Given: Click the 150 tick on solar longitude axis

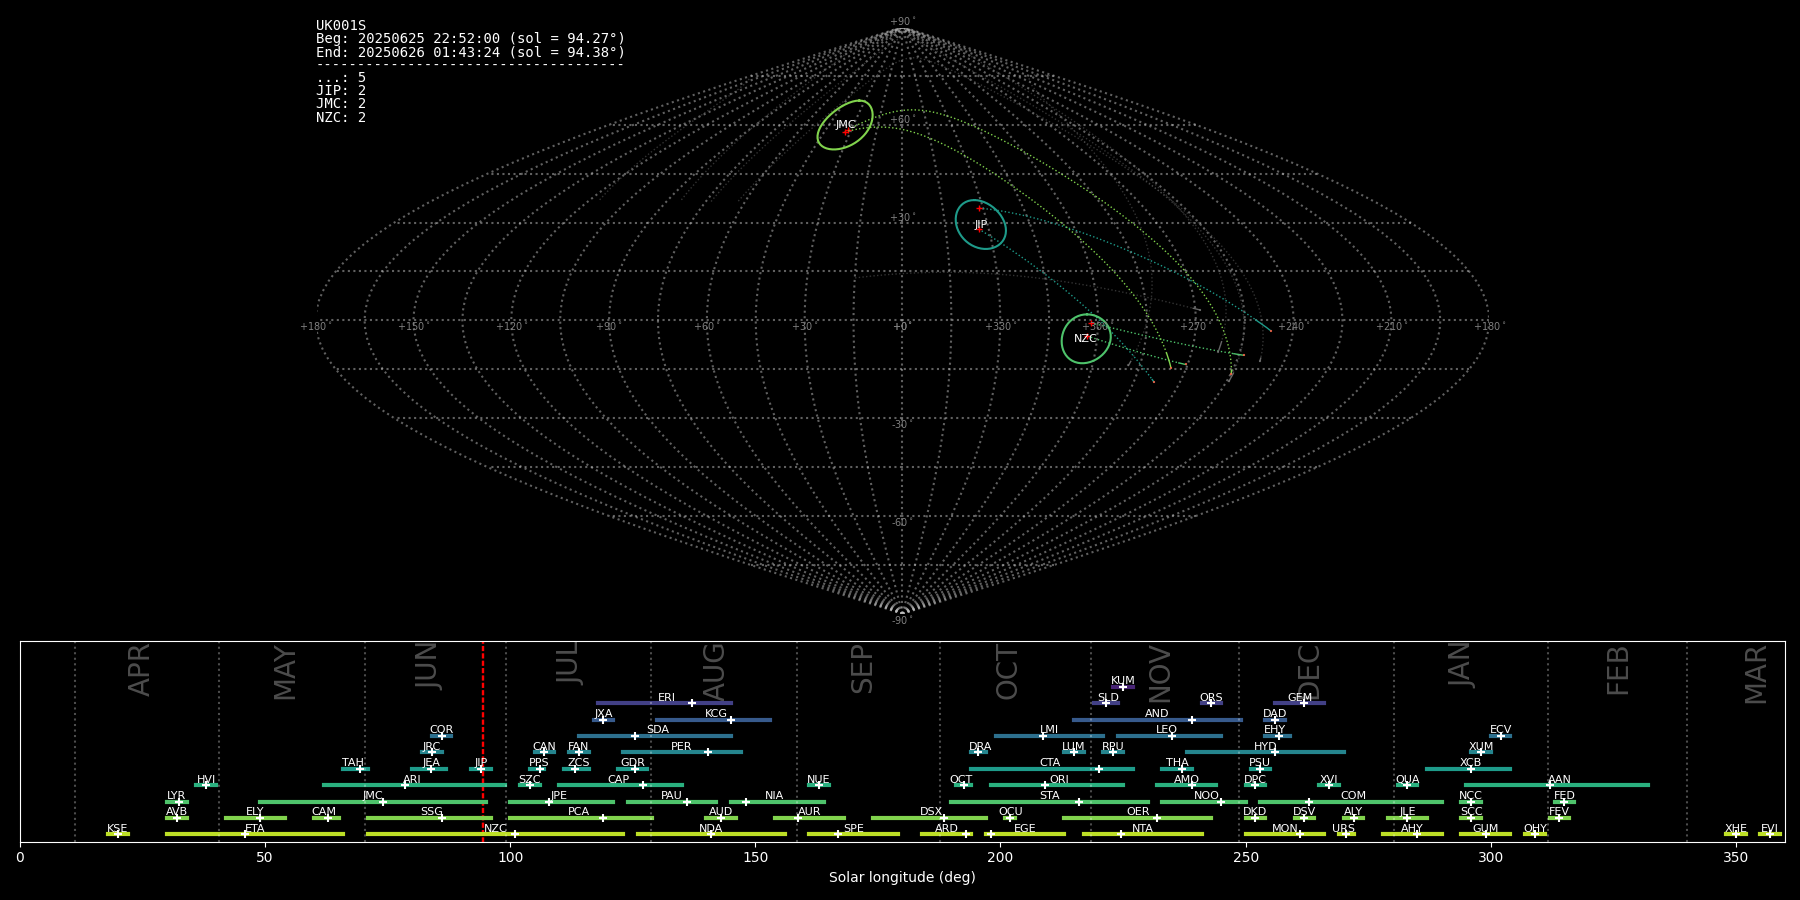Looking at the screenshot, I should pos(755,857).
